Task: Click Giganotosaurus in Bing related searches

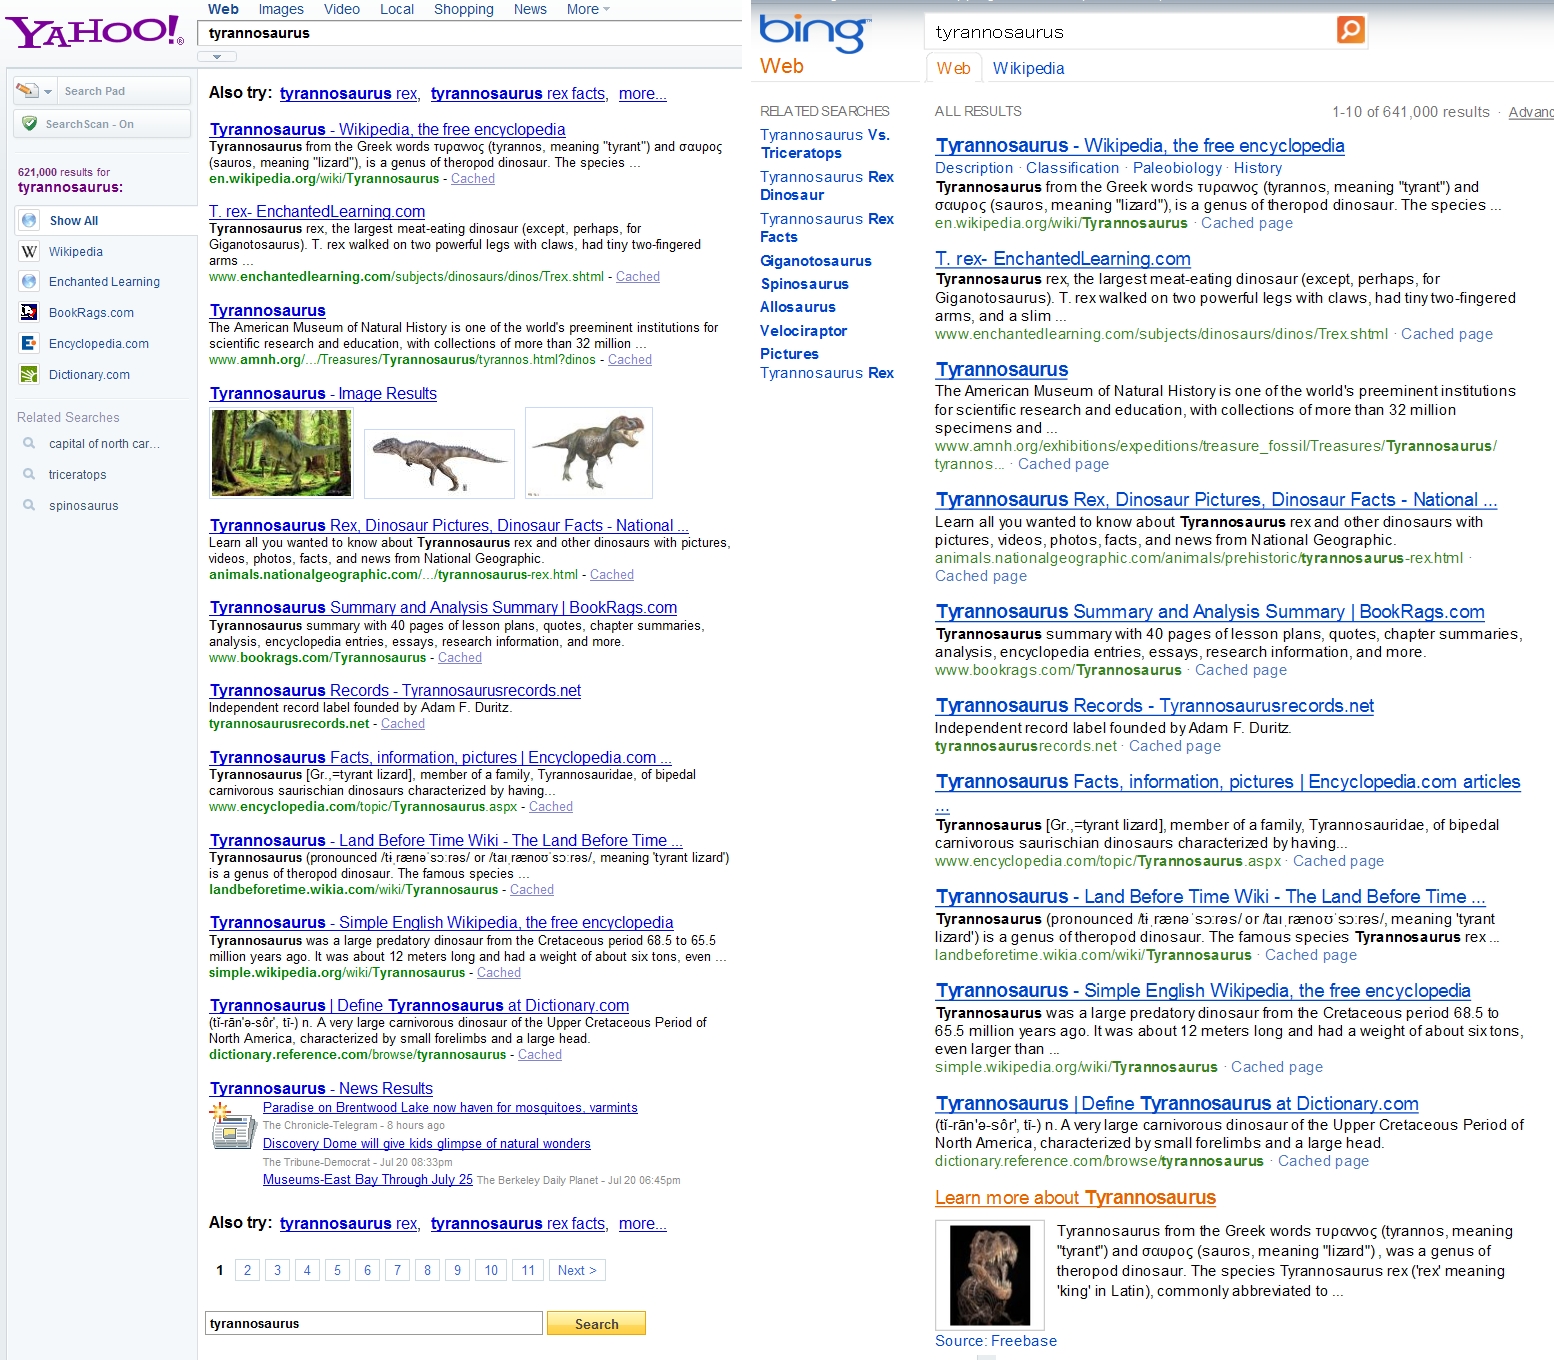Action: tap(816, 261)
